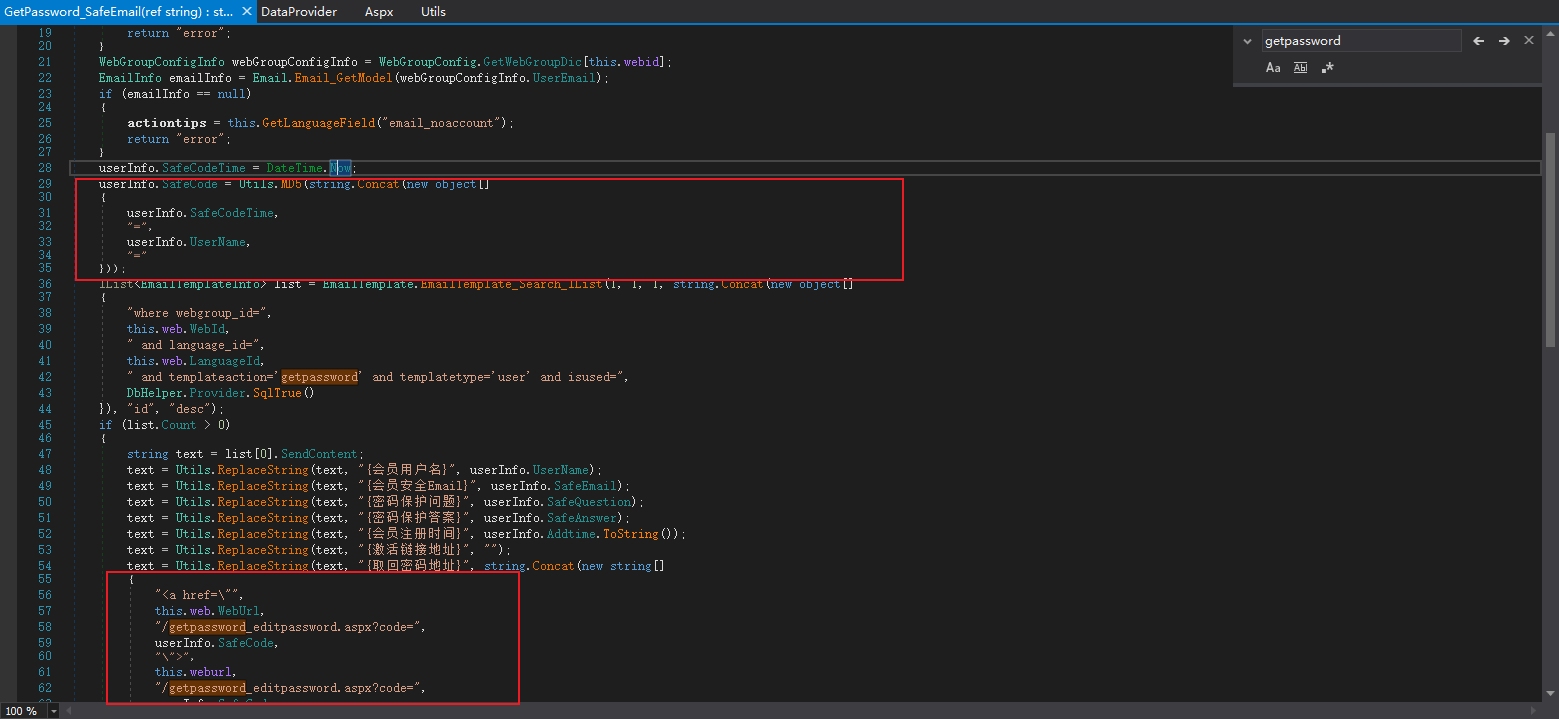Click "email_noaccount" string on line 25

(439, 123)
